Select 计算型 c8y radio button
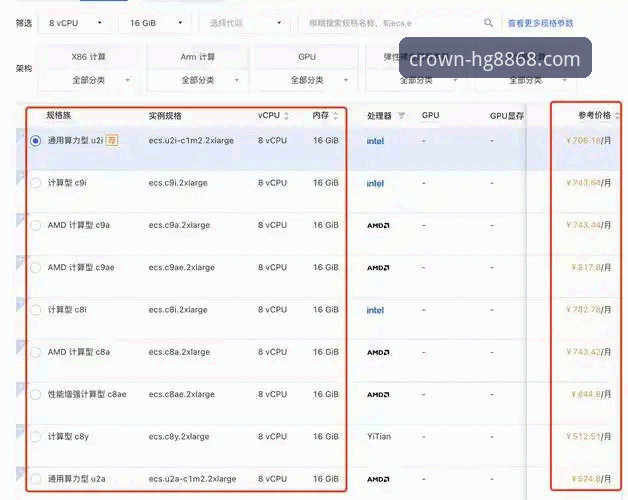The width and height of the screenshot is (628, 500). tap(36, 437)
